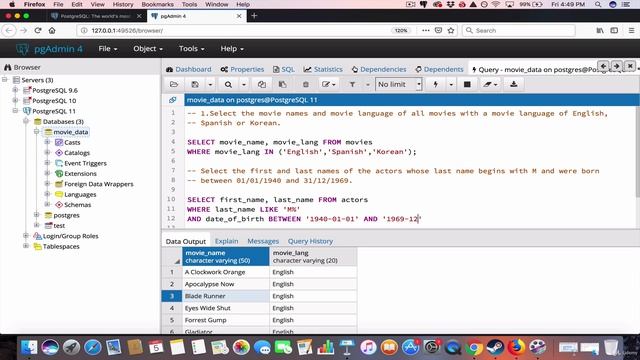The width and height of the screenshot is (640, 360).
Task: Open the pgAdmin Tools menu
Action: [191, 49]
